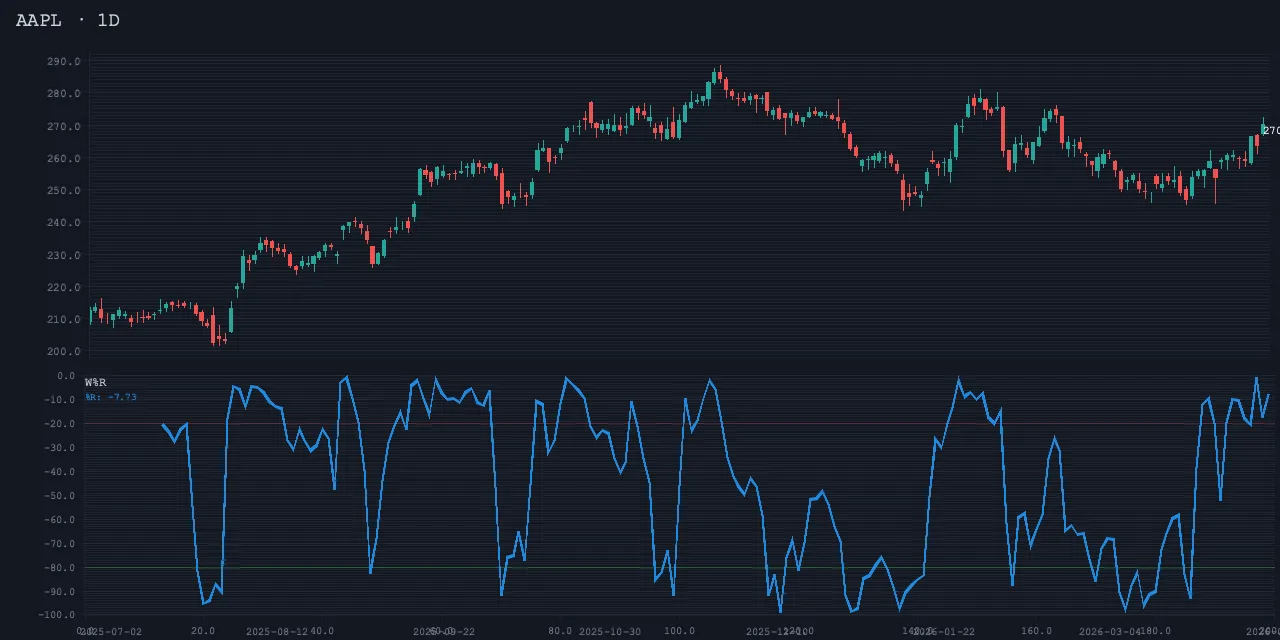The width and height of the screenshot is (1280, 640).
Task: Click the candlestick at the chart's highest peak
Action: click(718, 76)
